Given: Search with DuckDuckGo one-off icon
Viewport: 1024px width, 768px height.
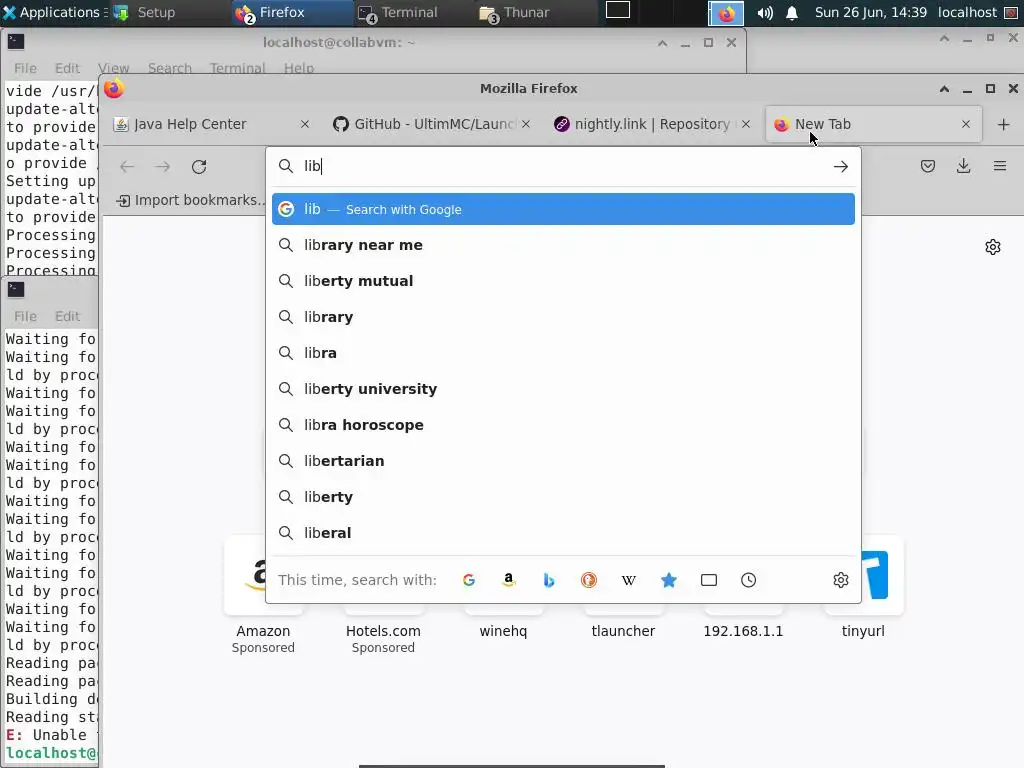Looking at the screenshot, I should [x=589, y=580].
